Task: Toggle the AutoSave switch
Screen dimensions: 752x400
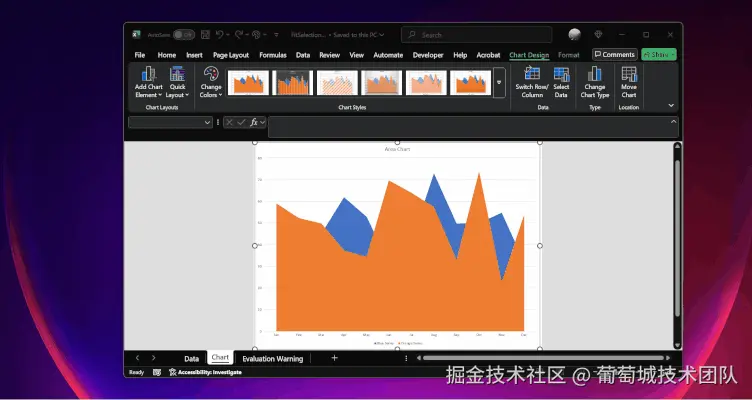Action: (184, 35)
